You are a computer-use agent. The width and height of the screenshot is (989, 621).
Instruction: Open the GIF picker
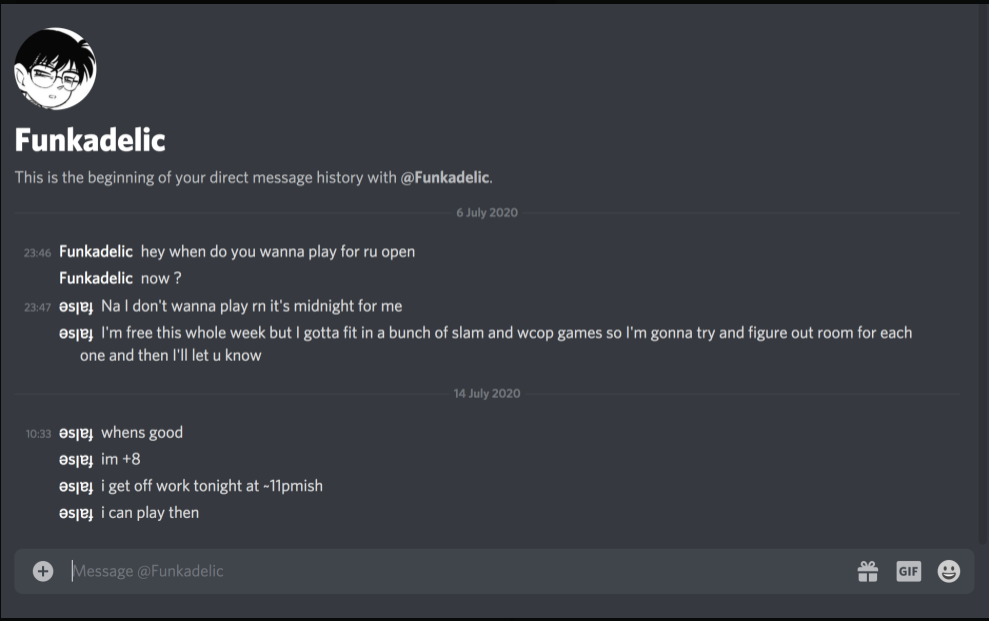point(908,571)
